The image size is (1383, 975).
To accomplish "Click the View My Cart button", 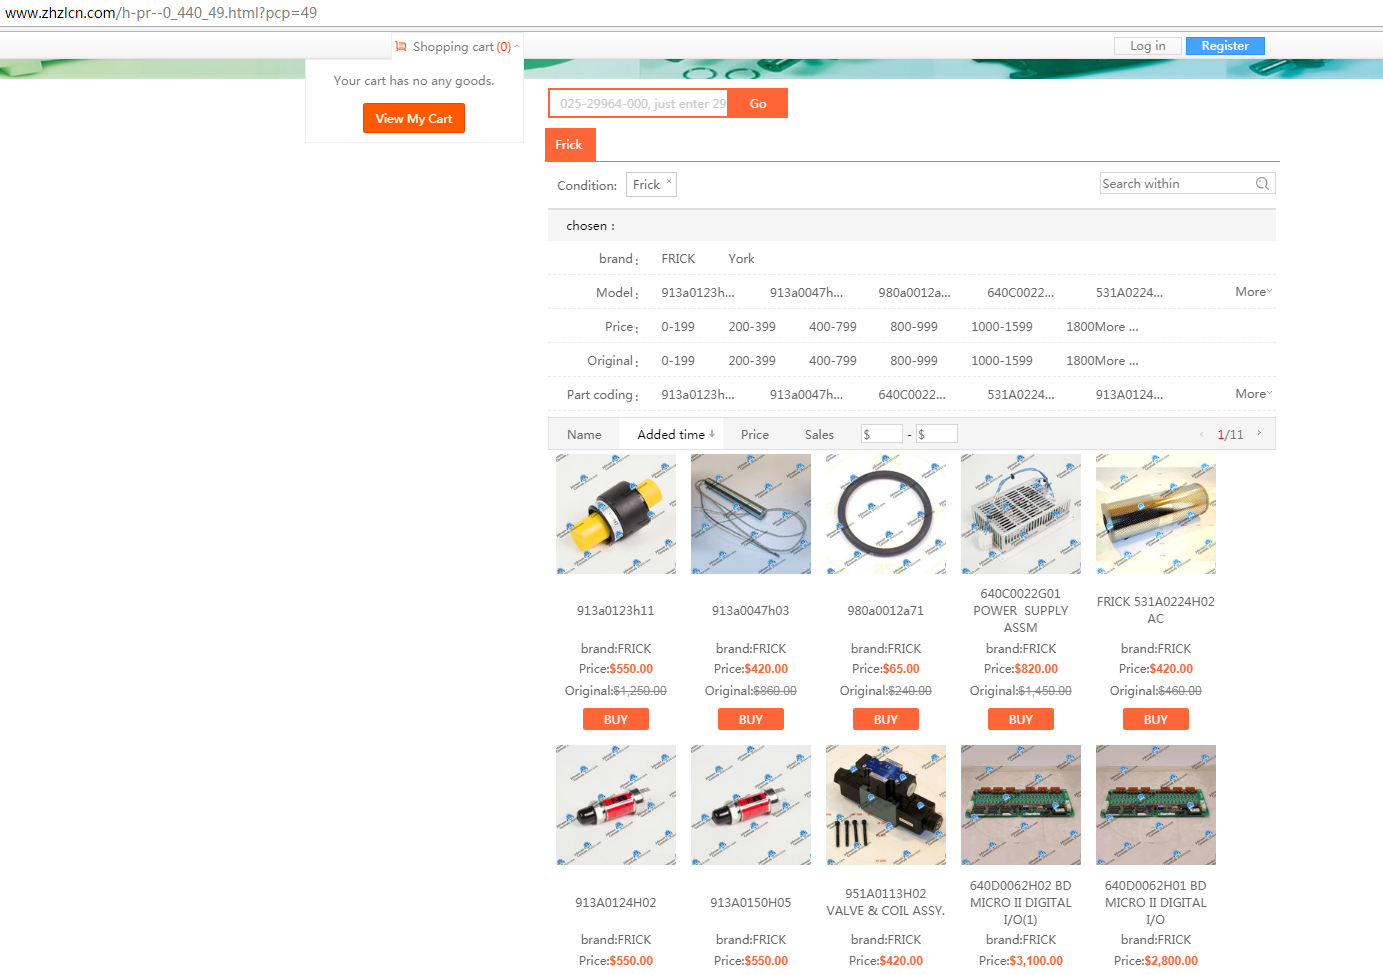I will [x=413, y=119].
